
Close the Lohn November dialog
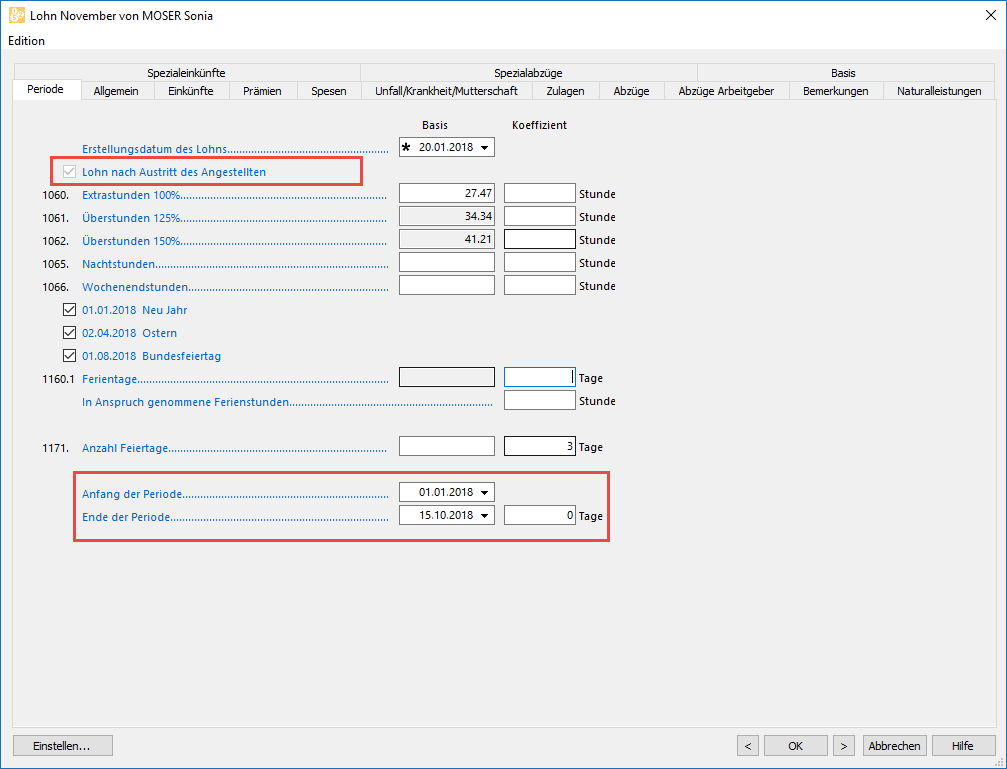(990, 16)
